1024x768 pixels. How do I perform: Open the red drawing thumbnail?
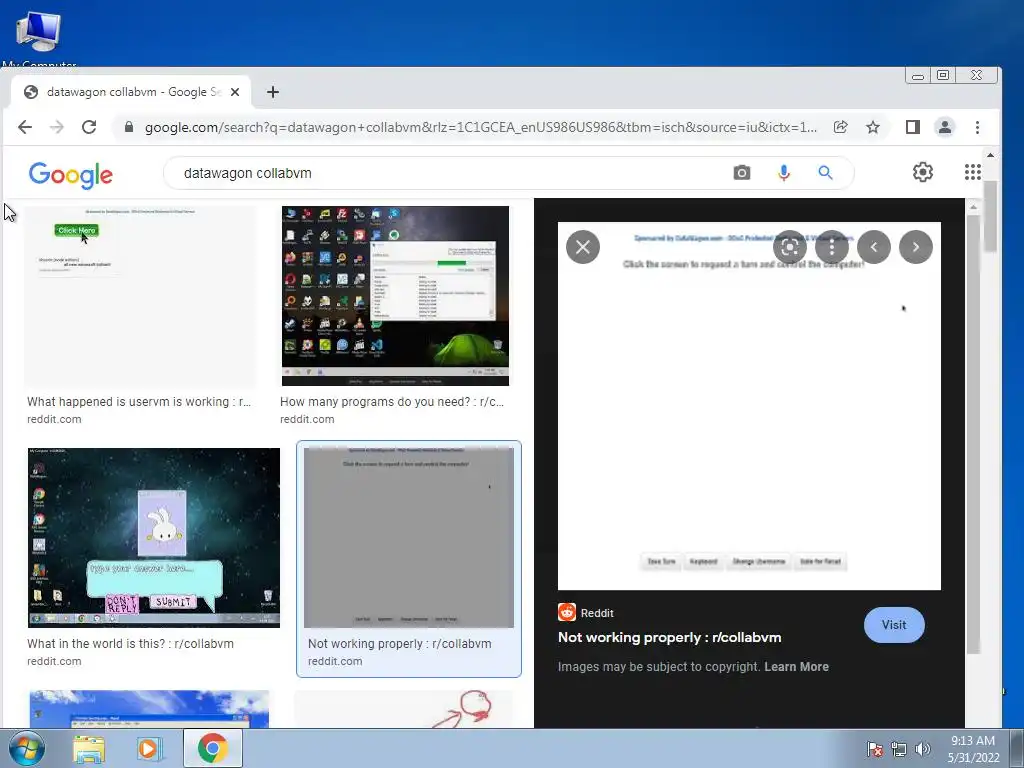click(404, 709)
